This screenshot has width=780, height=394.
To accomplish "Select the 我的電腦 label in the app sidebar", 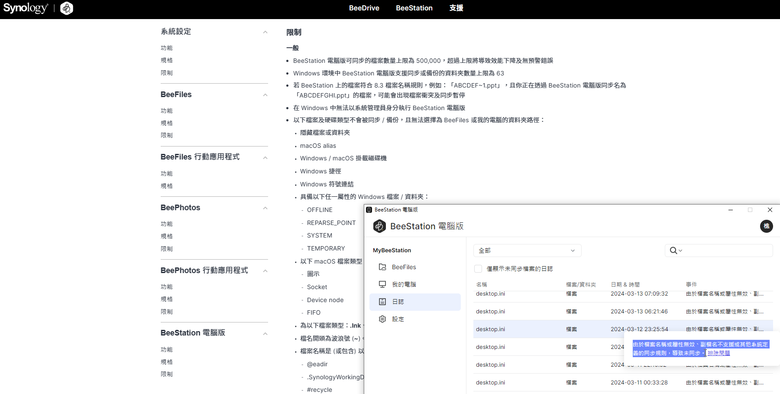I will tap(404, 285).
